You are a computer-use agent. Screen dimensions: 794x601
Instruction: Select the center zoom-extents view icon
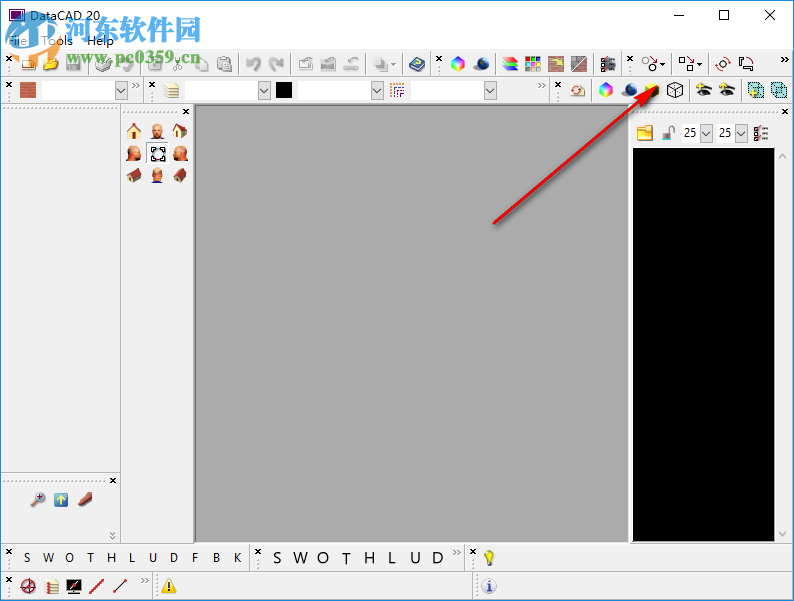pyautogui.click(x=157, y=153)
